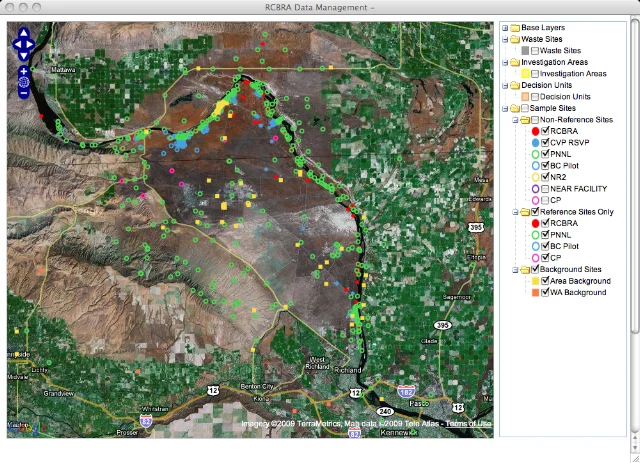
Task: Click the Waste Sites parent folder icon
Action: coord(515,39)
